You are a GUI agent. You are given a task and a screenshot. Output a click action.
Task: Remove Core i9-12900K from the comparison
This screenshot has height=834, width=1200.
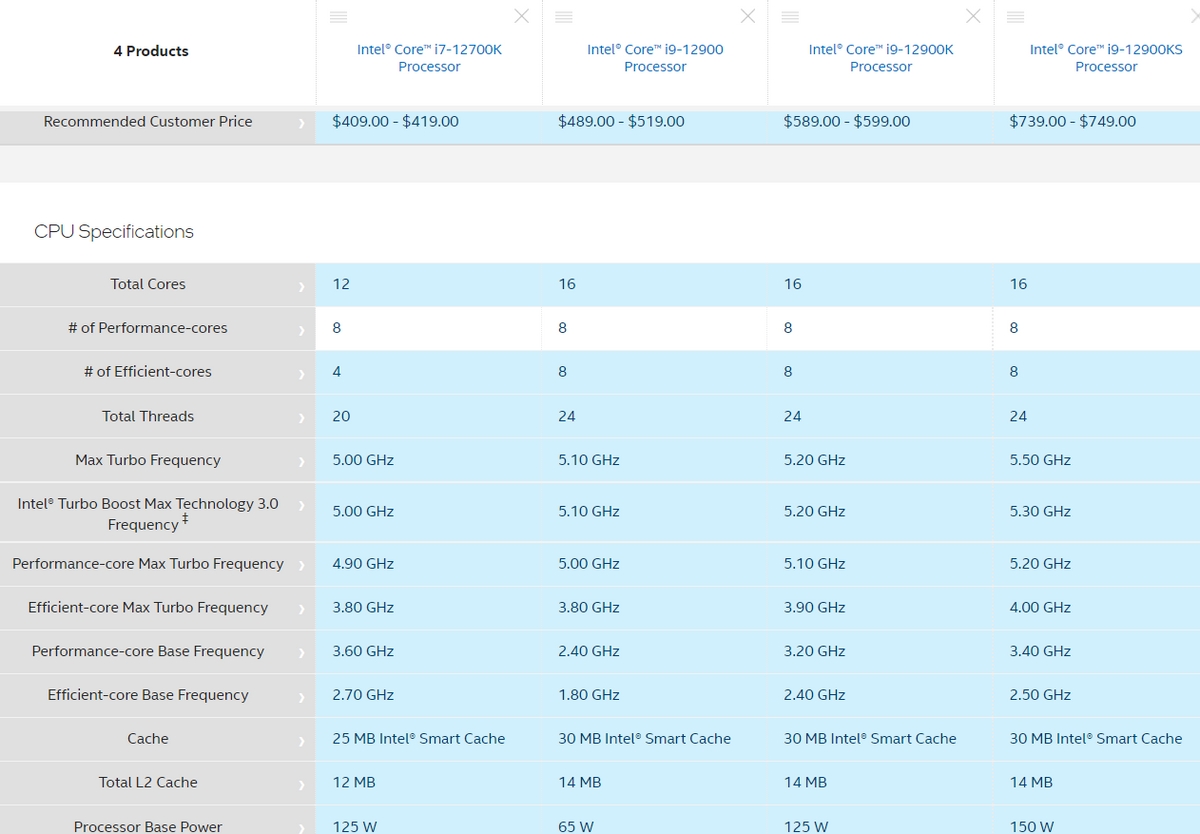click(x=974, y=16)
